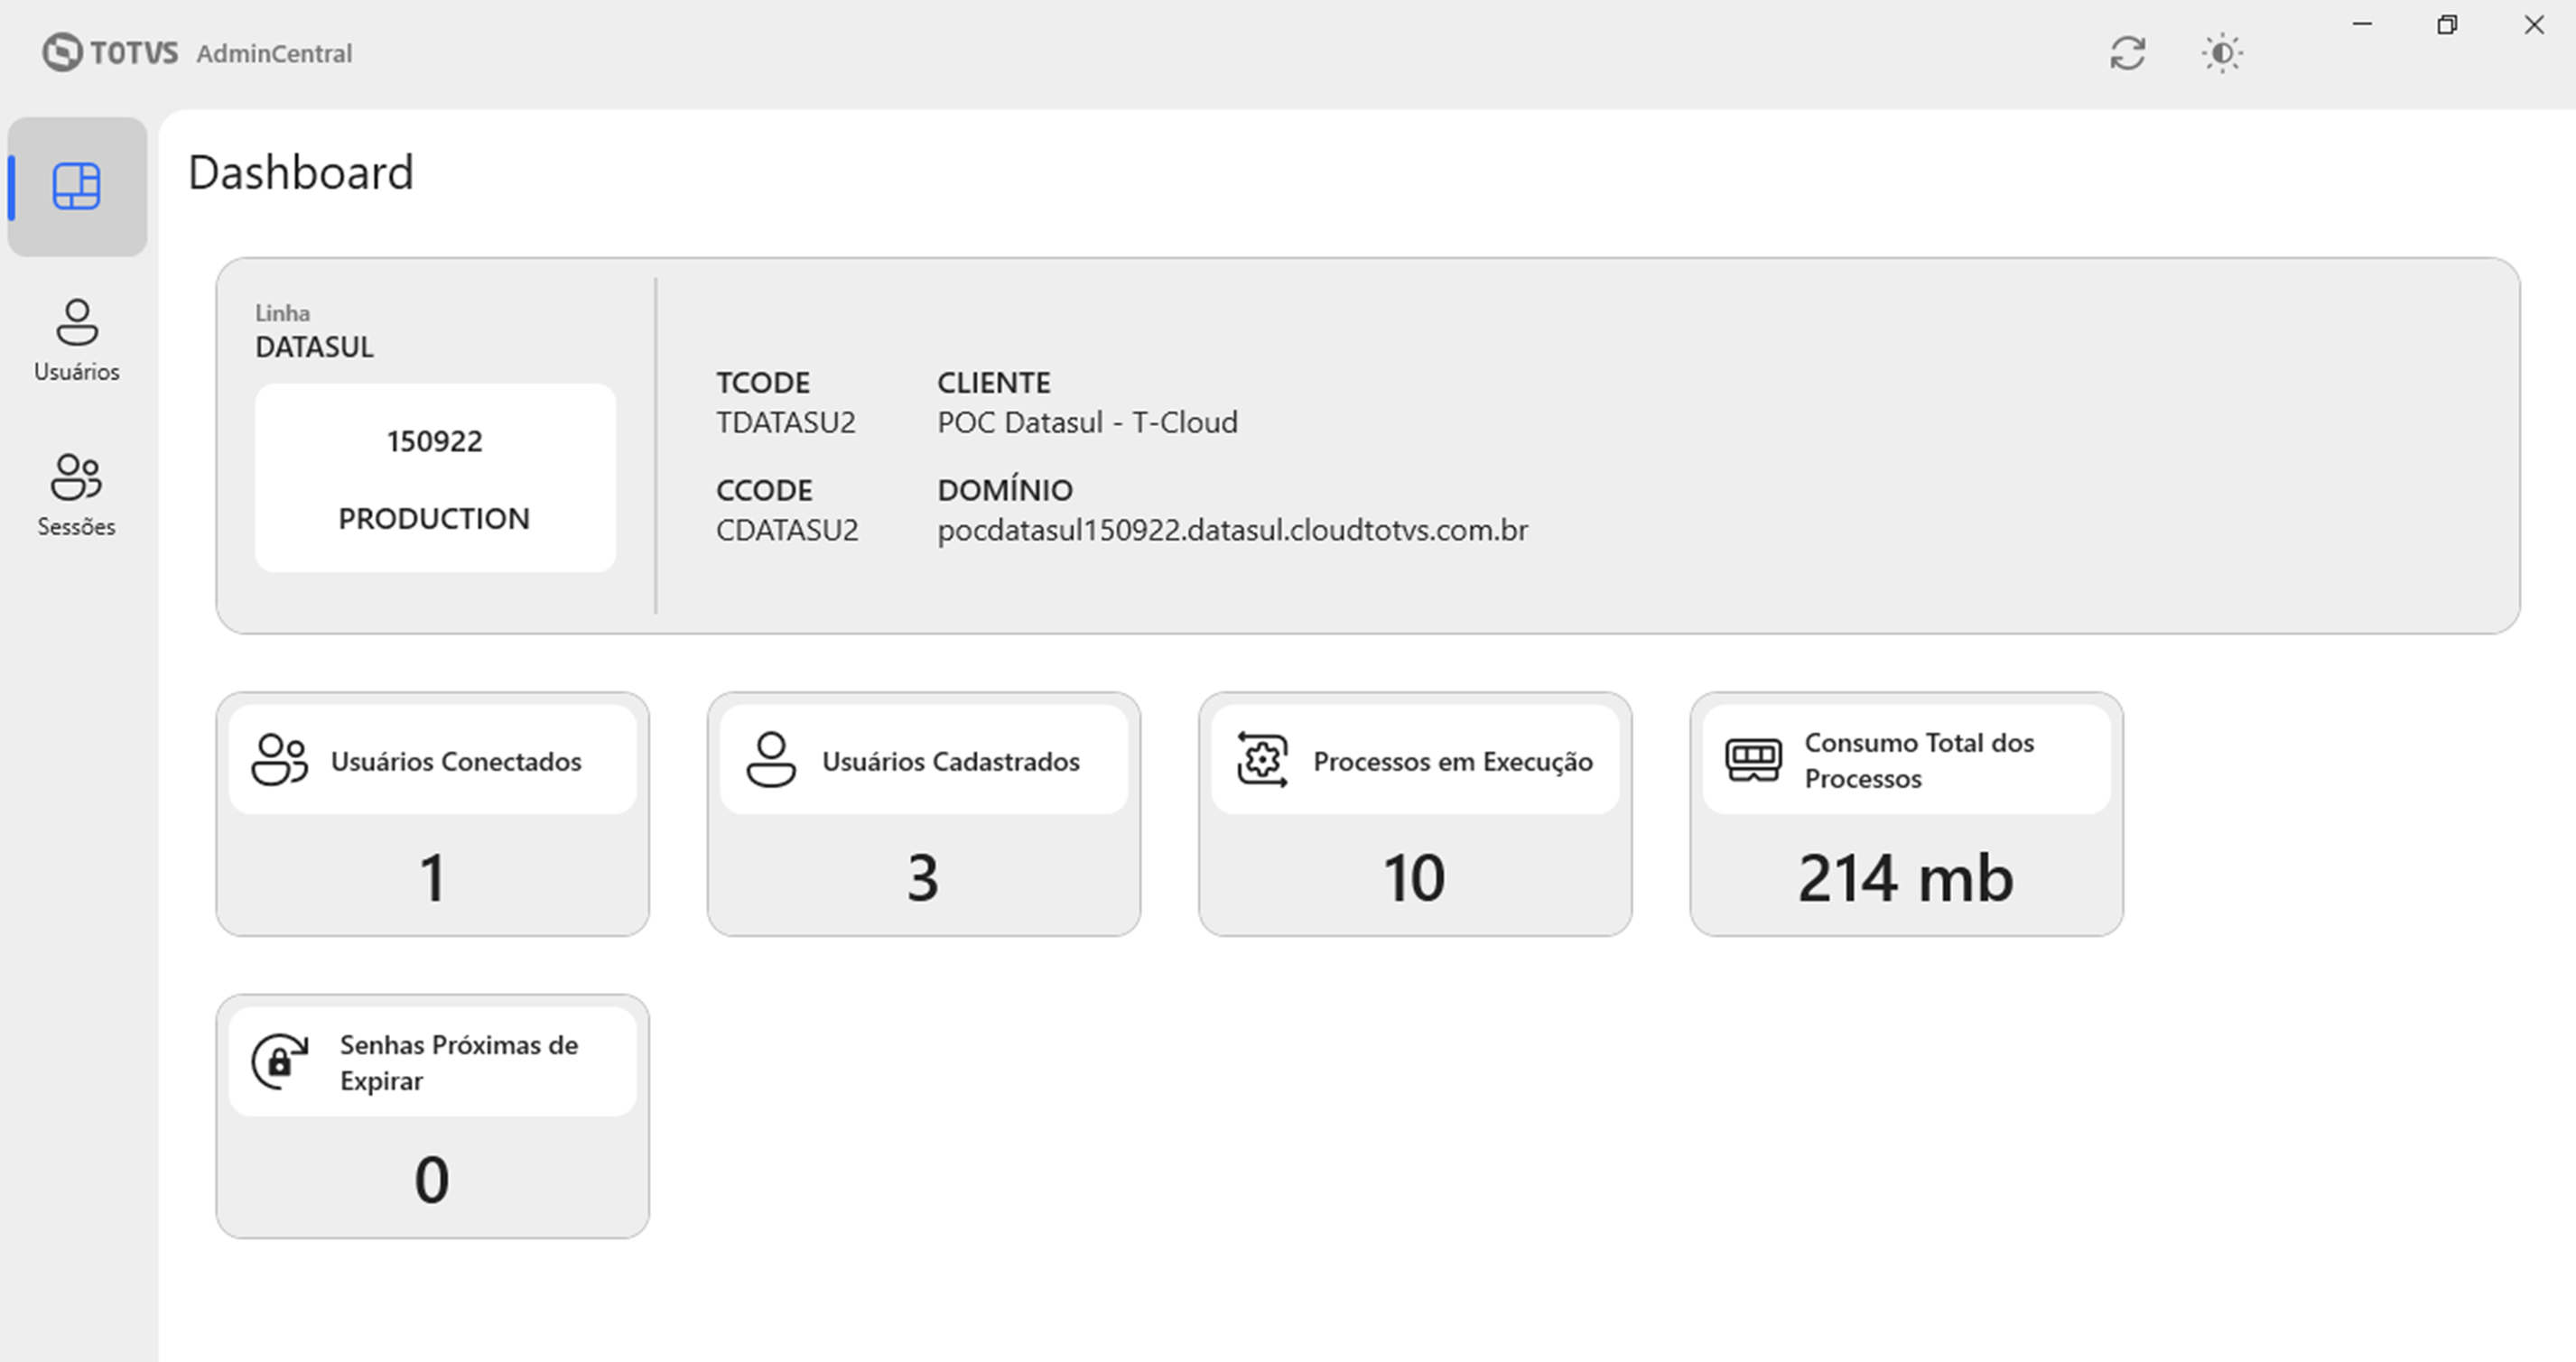Minimize the AdminCentral window

click(x=2362, y=24)
